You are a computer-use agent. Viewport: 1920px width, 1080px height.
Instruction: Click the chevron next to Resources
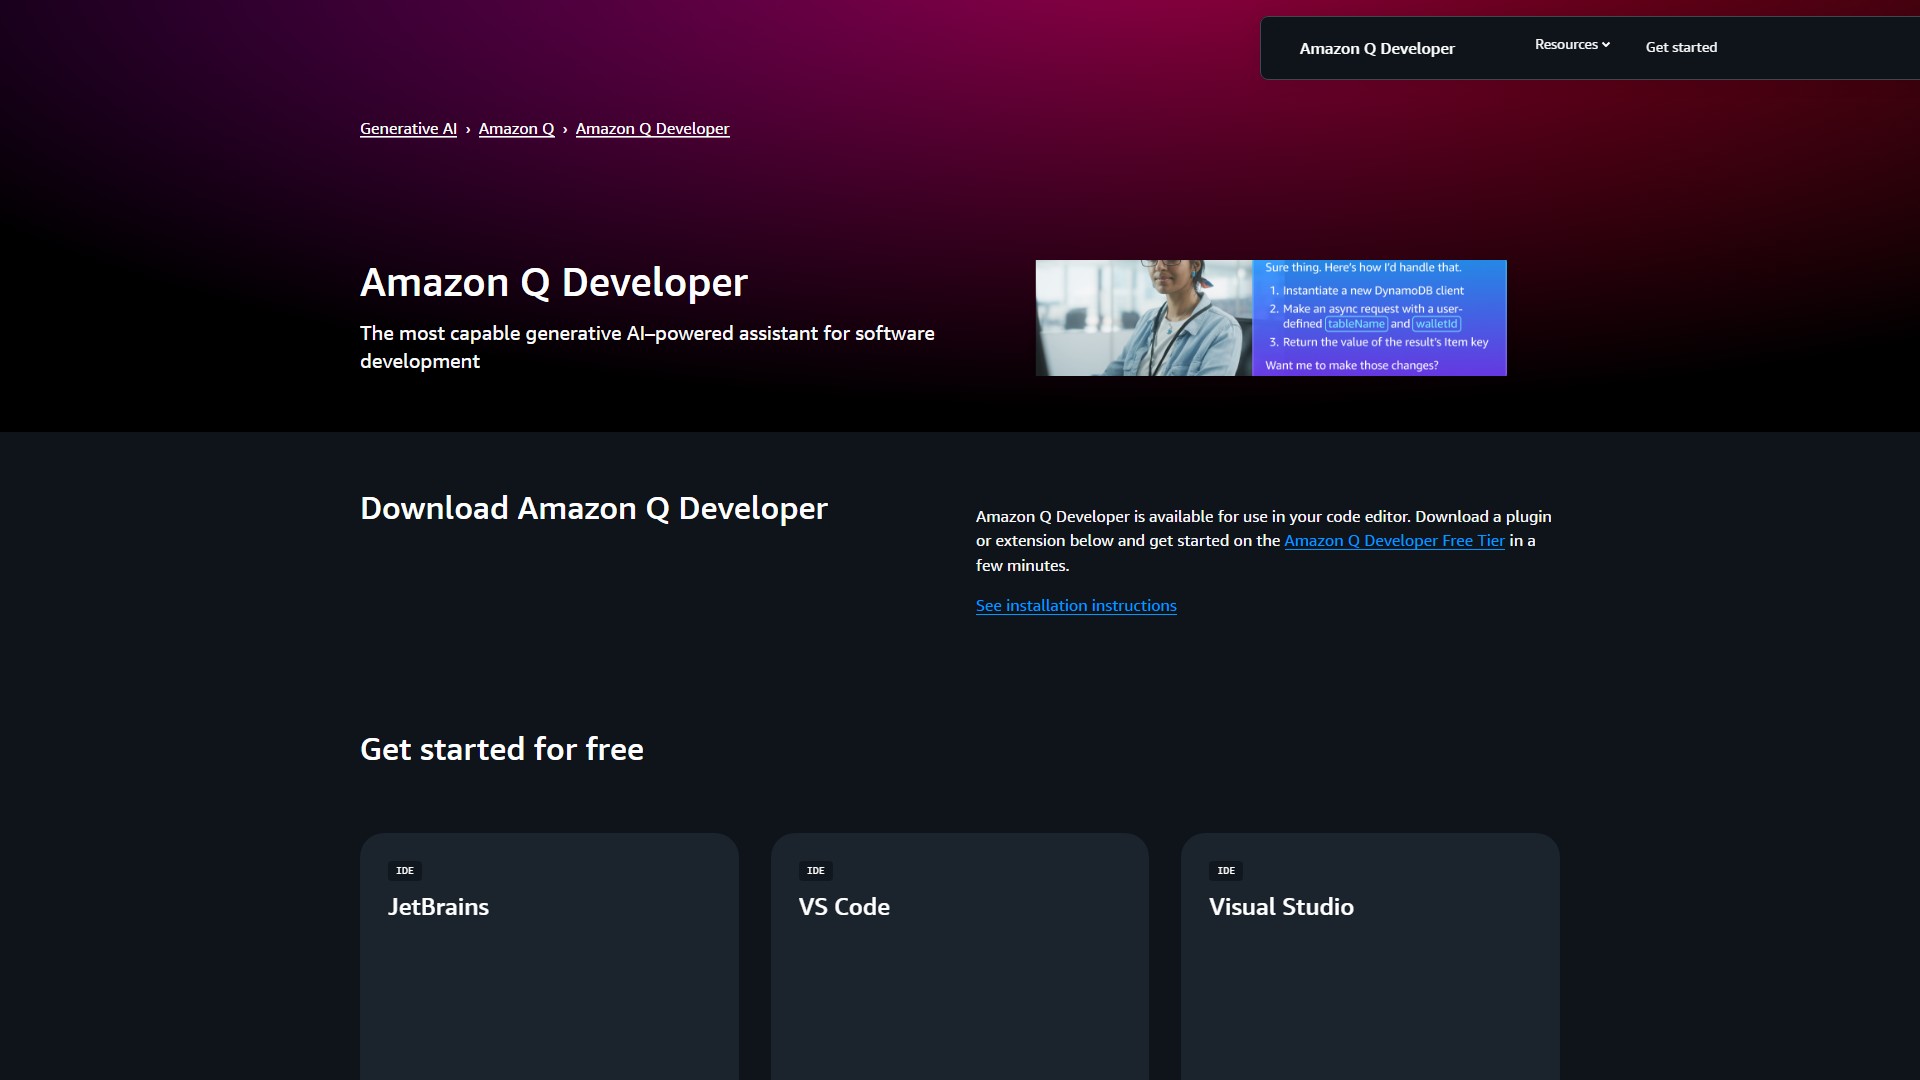[x=1605, y=44]
